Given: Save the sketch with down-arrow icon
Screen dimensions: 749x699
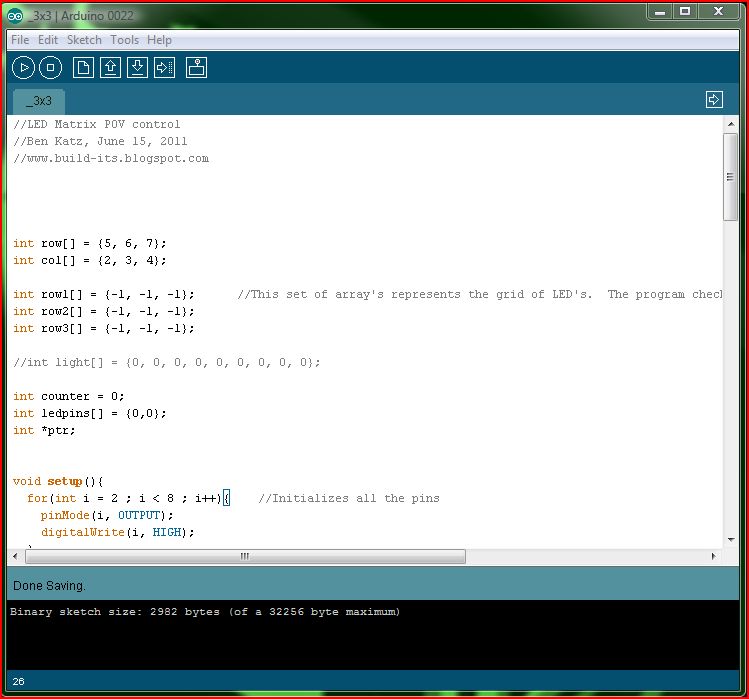Looking at the screenshot, I should click(137, 67).
